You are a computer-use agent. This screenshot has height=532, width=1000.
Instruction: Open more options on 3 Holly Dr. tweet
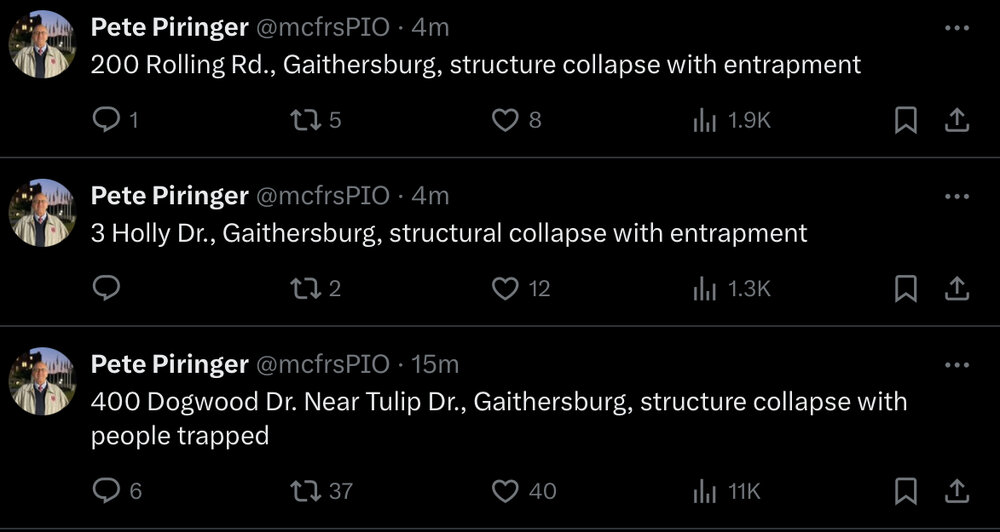click(957, 196)
